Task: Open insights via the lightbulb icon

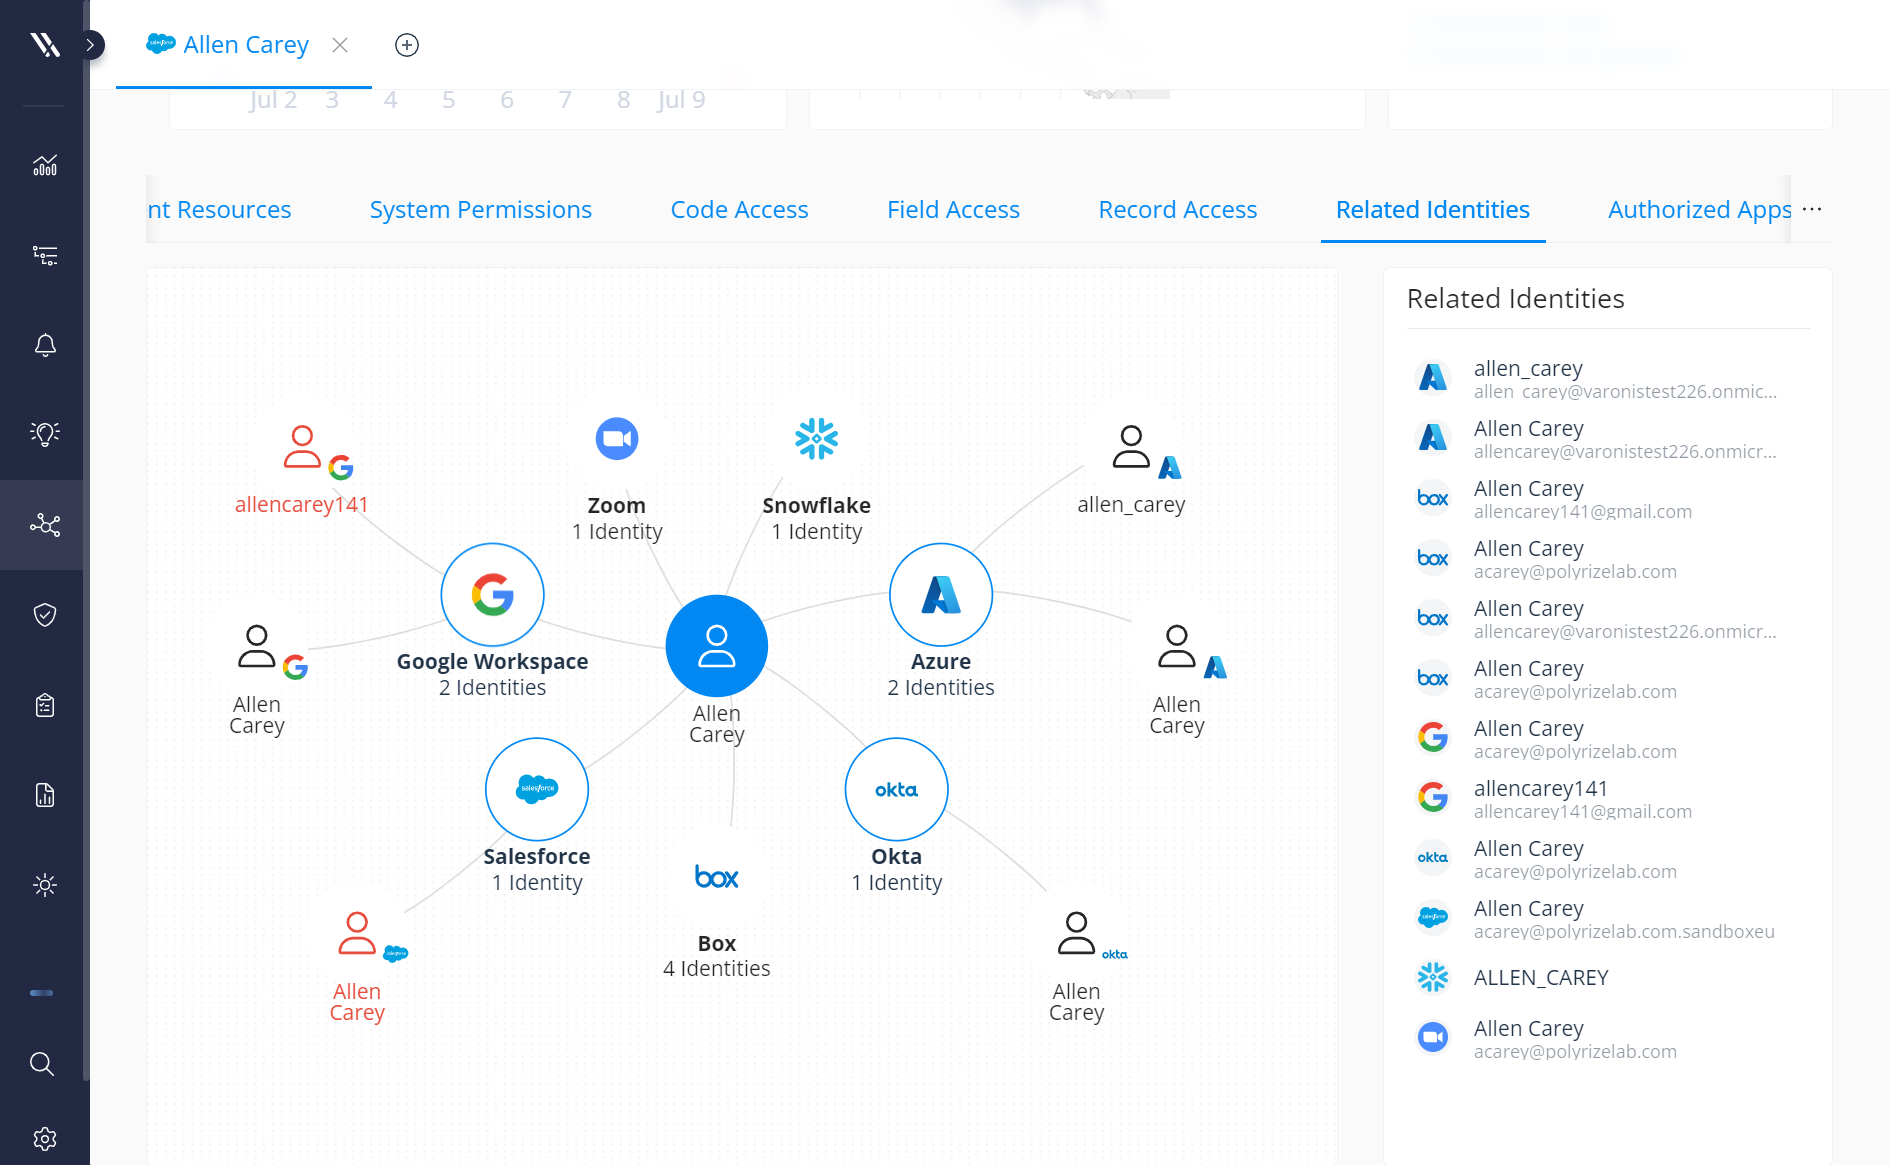Action: (x=45, y=434)
